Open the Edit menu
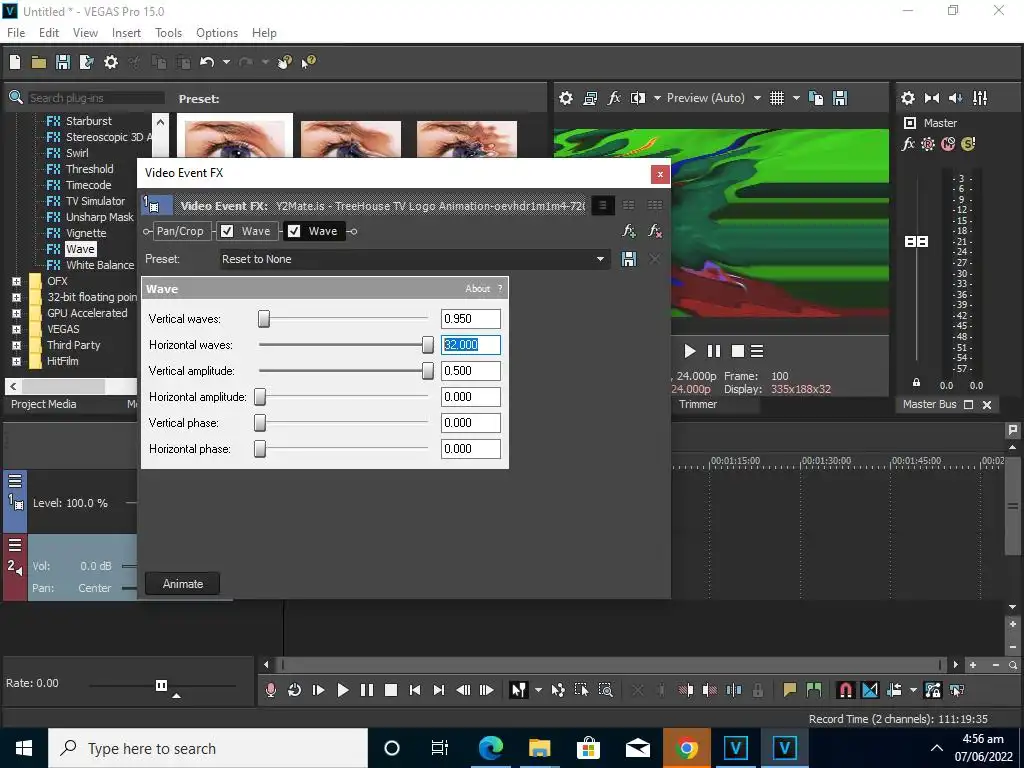1024x768 pixels. tap(49, 33)
